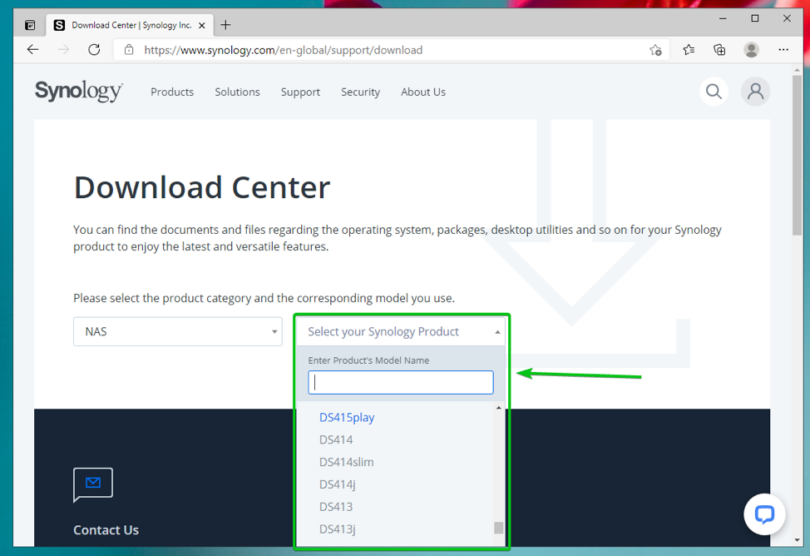810x556 pixels.
Task: Open the Security menu
Action: (360, 92)
